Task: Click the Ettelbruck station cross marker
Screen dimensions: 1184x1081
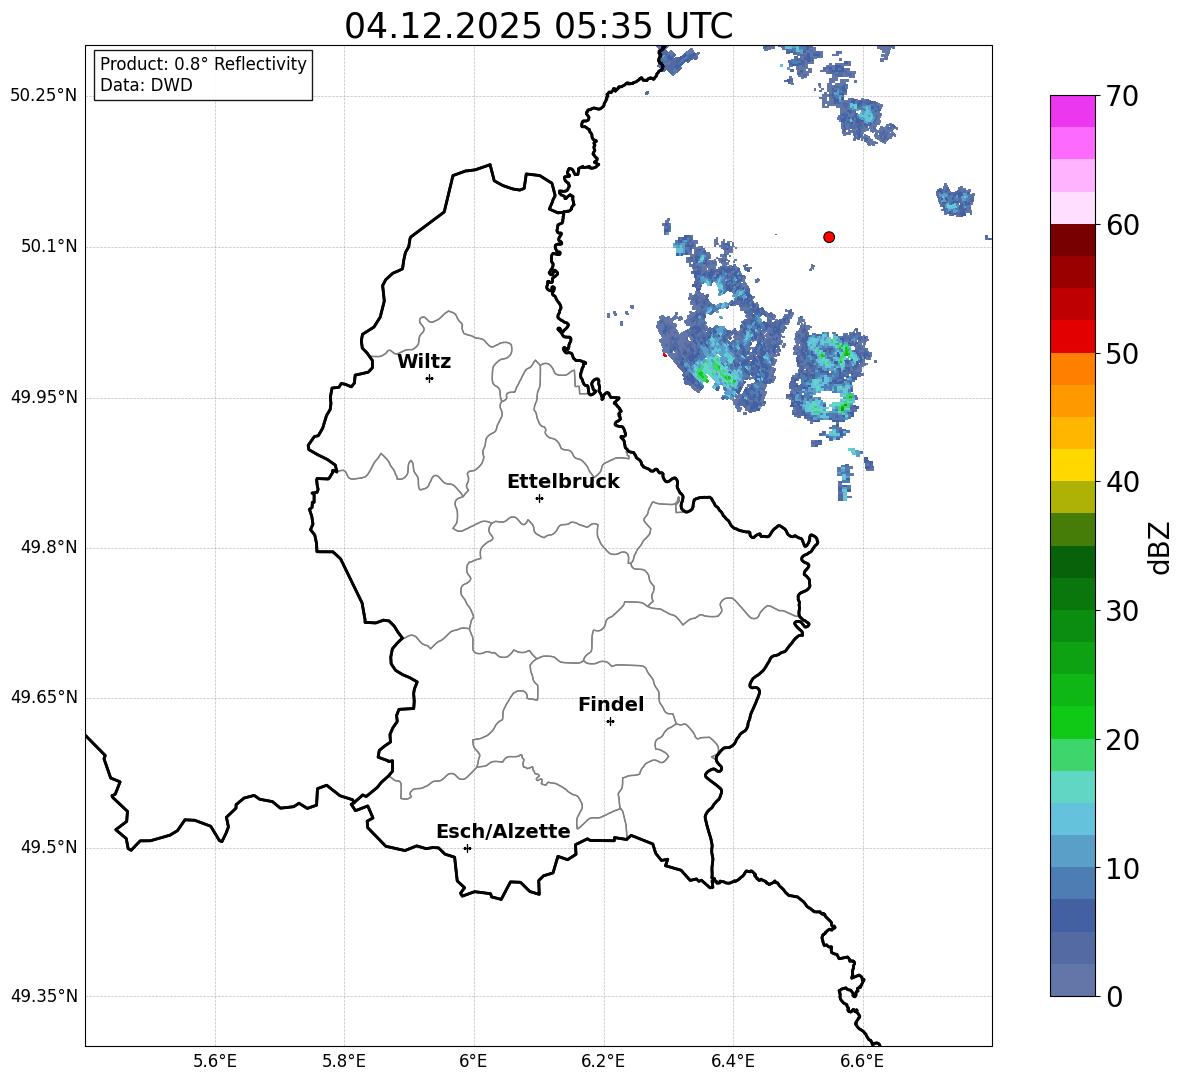Action: pyautogui.click(x=539, y=498)
